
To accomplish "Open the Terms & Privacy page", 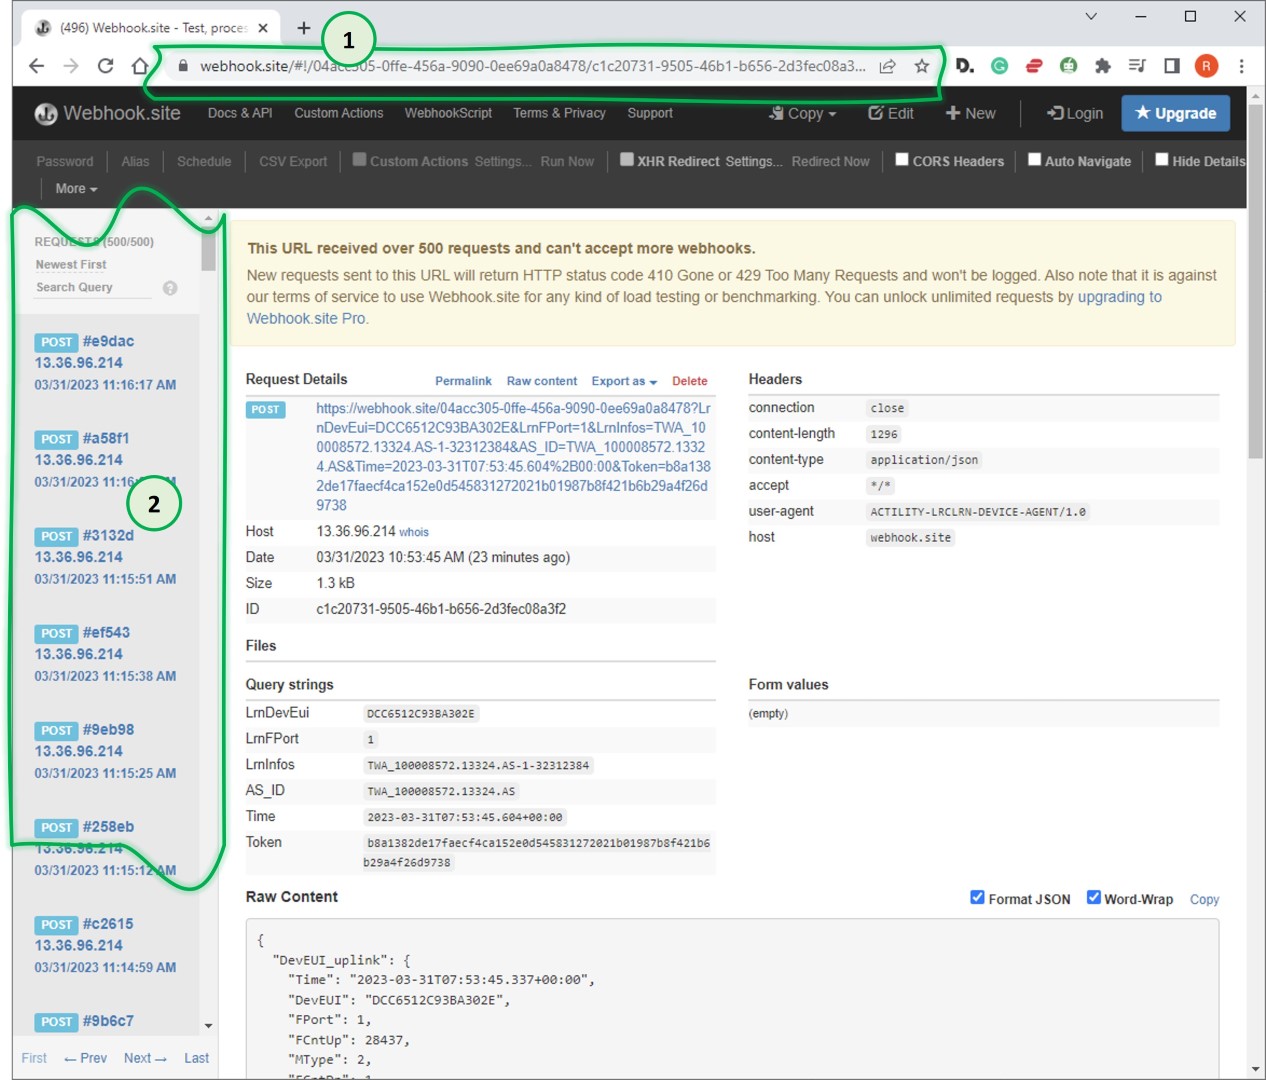I will 559,113.
